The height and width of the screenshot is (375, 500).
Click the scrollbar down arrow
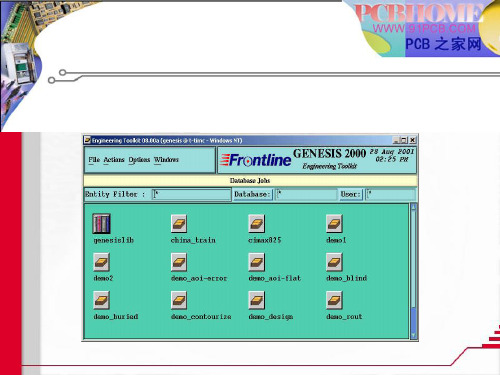414,335
